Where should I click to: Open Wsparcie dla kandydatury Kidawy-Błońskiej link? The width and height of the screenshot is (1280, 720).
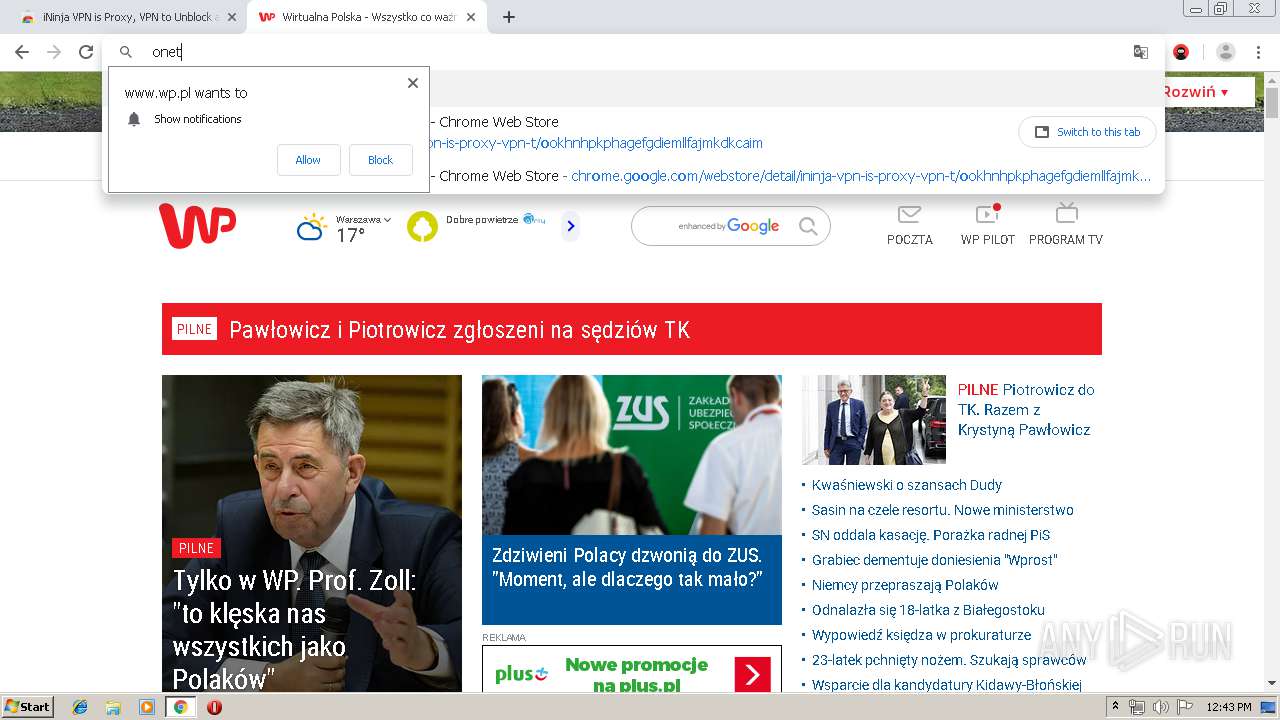(x=947, y=685)
